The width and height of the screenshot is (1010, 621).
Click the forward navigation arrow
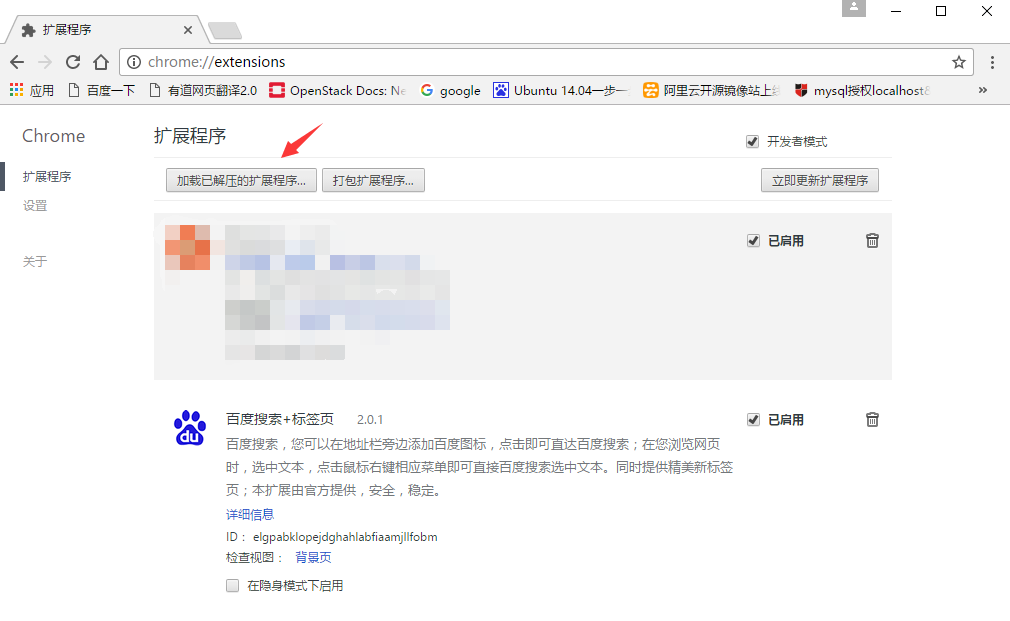(x=44, y=62)
